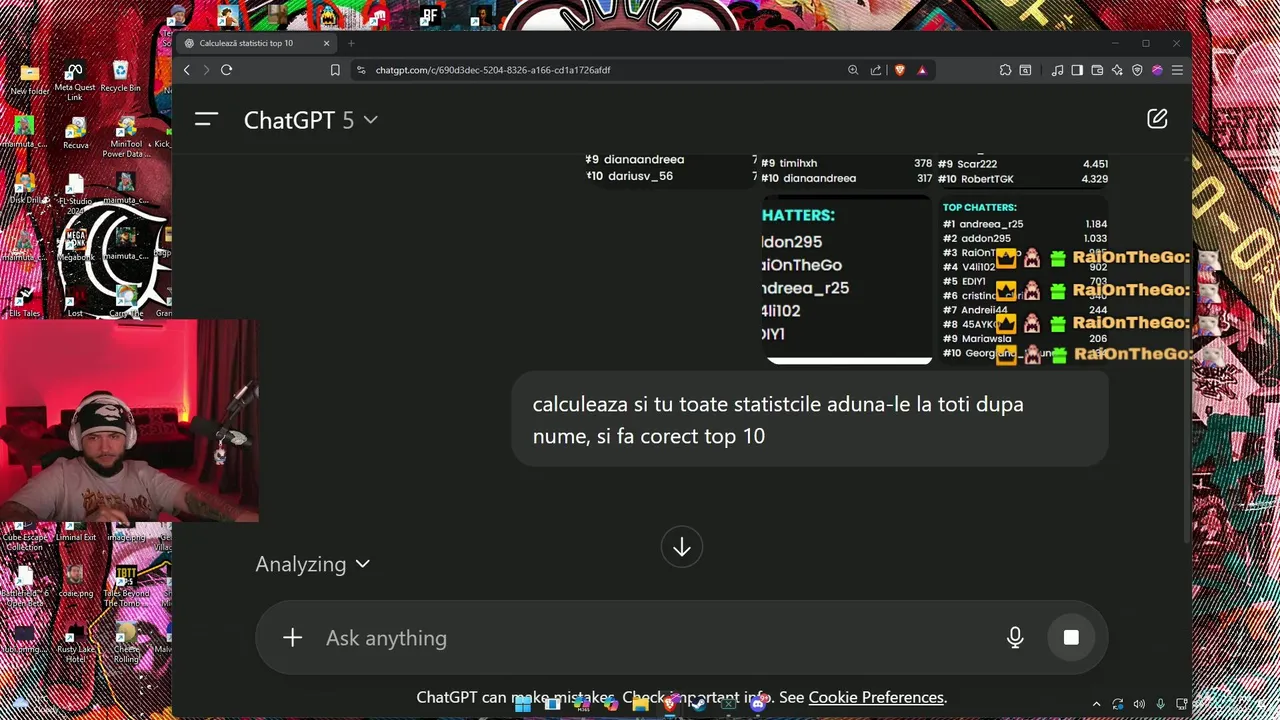Select the Rusty Lake Hotel desktop icon
This screenshot has height=720, width=1280.
[75, 642]
